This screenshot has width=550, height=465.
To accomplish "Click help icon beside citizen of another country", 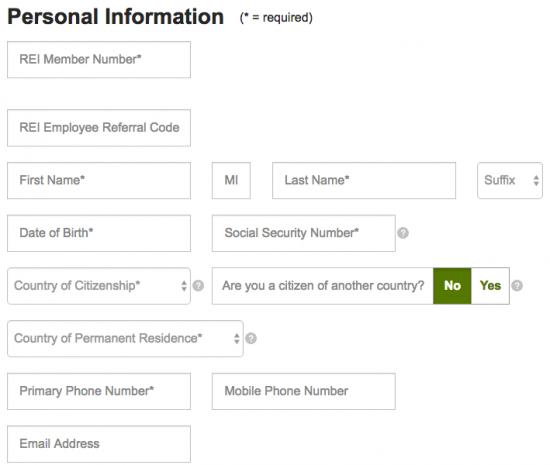I will tap(517, 286).
